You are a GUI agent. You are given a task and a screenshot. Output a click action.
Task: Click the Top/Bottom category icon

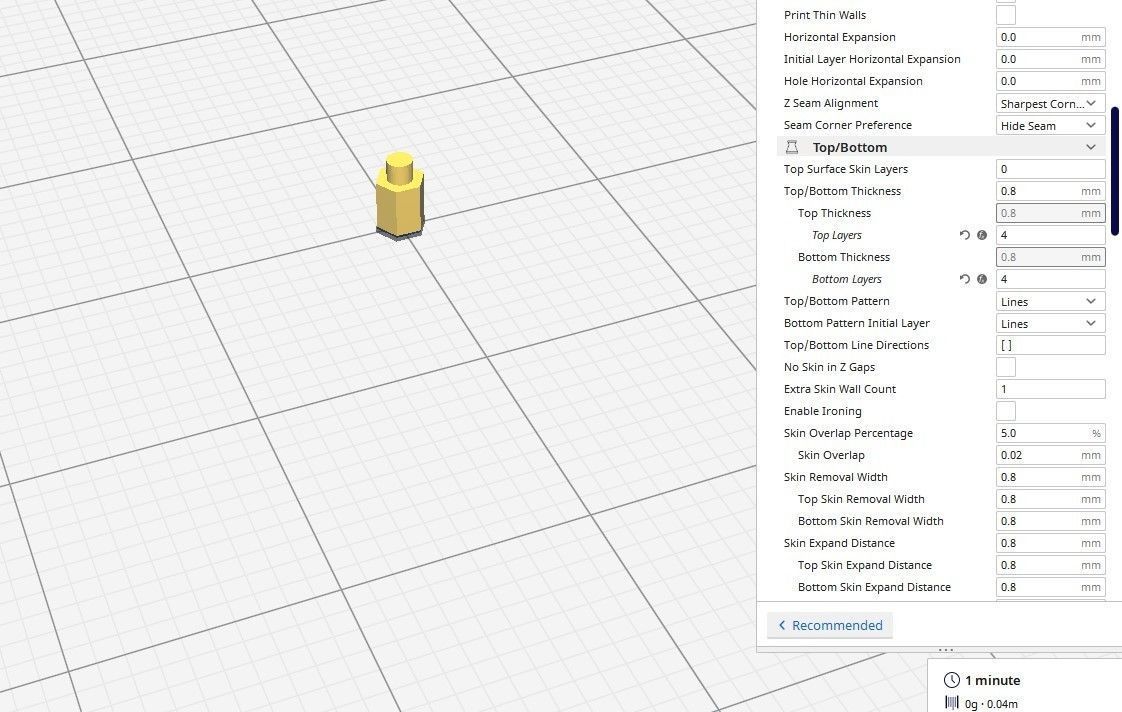tap(792, 147)
